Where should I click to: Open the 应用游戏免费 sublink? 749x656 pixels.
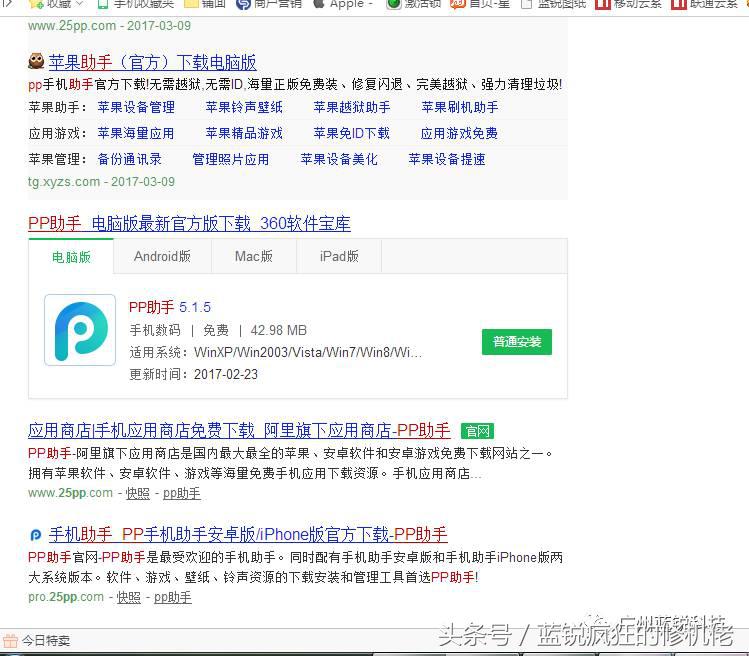(x=459, y=133)
